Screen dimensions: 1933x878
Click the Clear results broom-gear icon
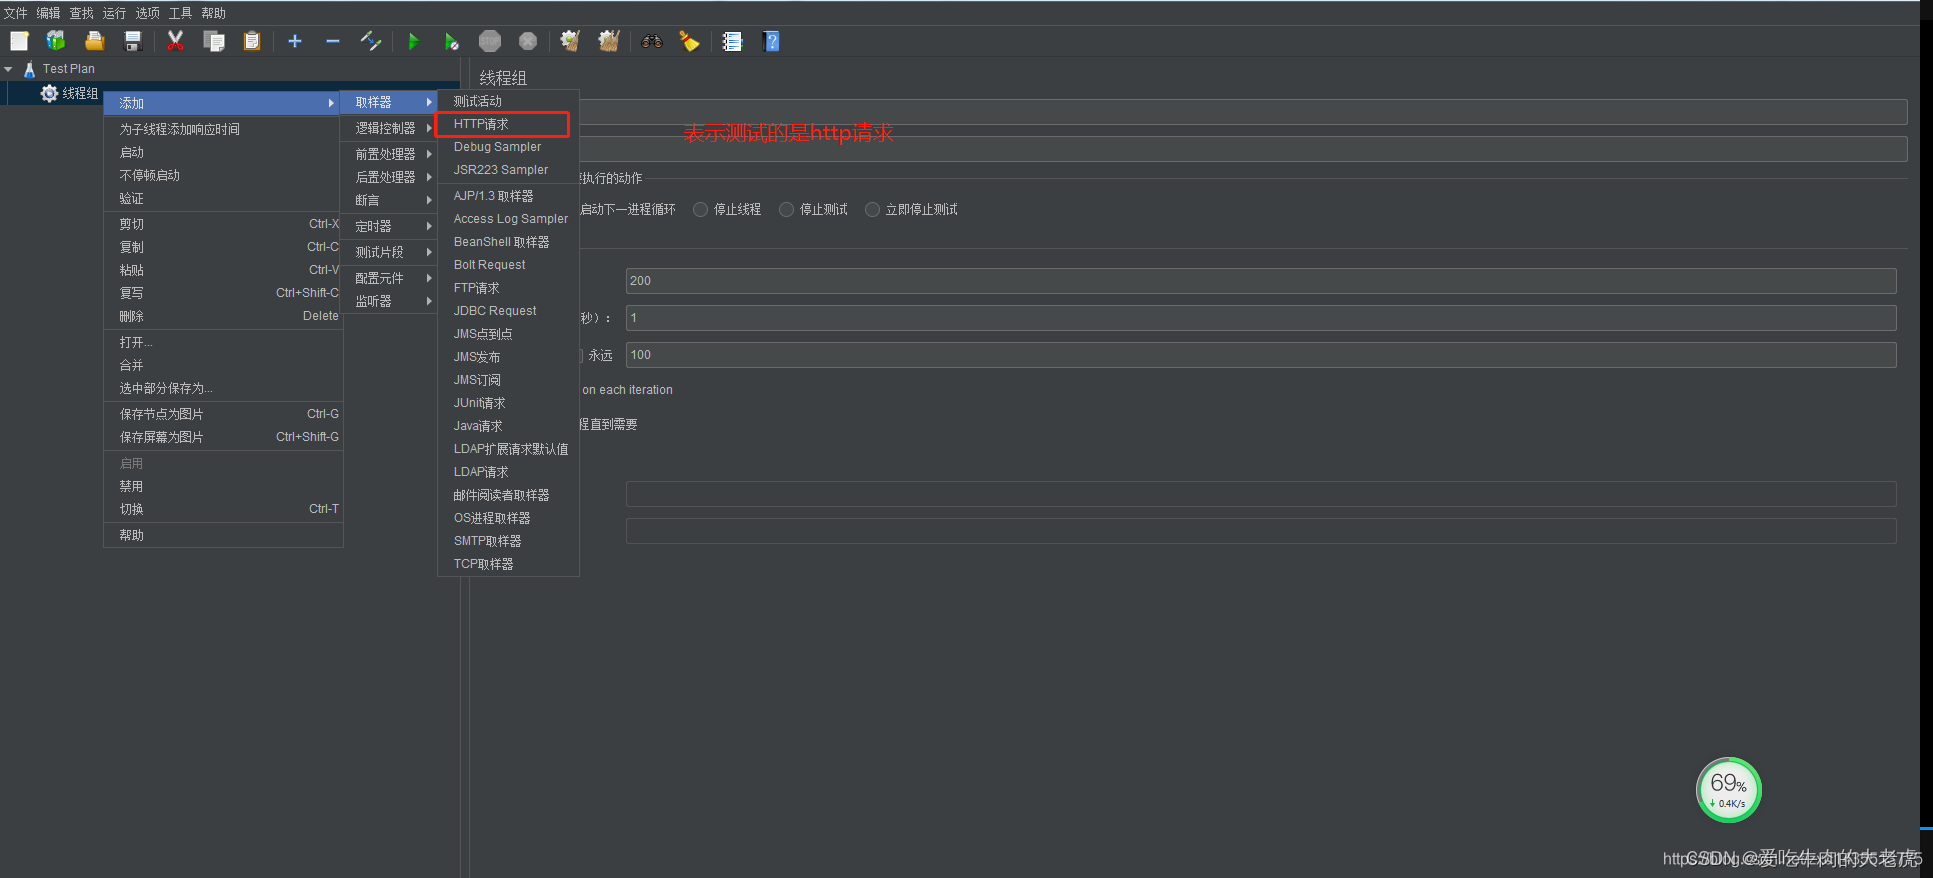tap(570, 41)
